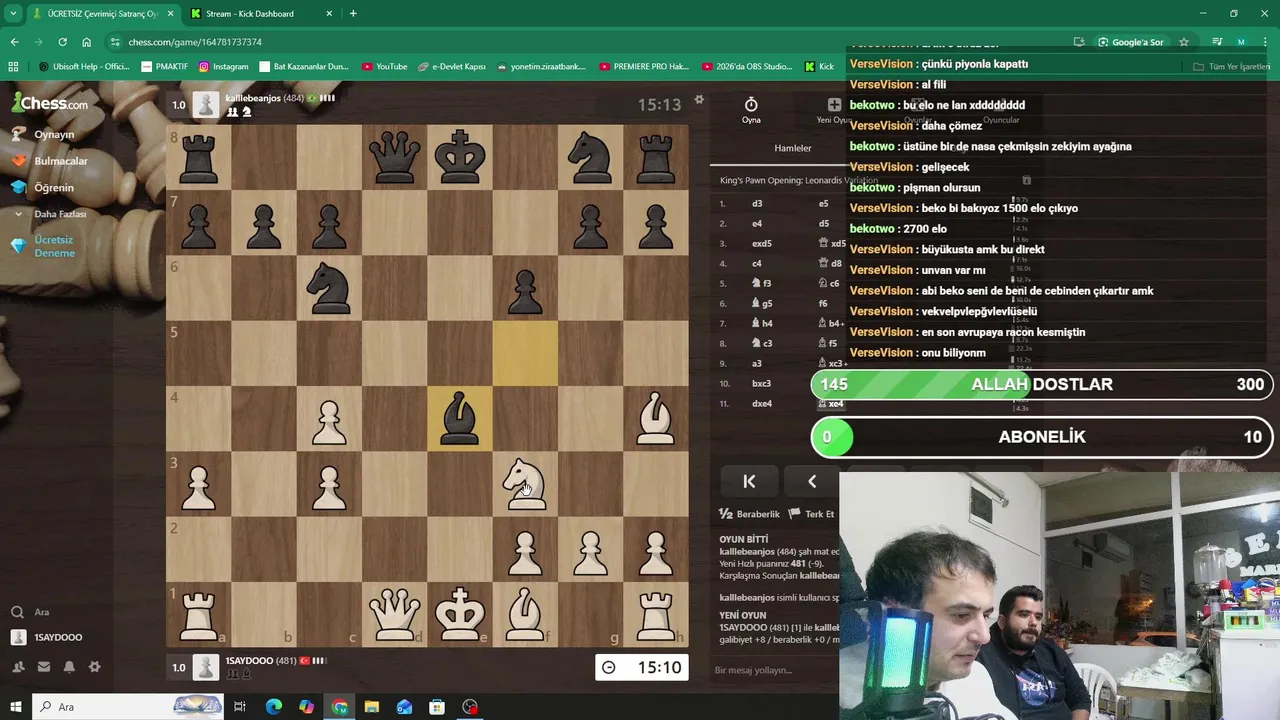Open Task View on taskbar
Viewport: 1280px width, 720px height.
click(x=240, y=707)
